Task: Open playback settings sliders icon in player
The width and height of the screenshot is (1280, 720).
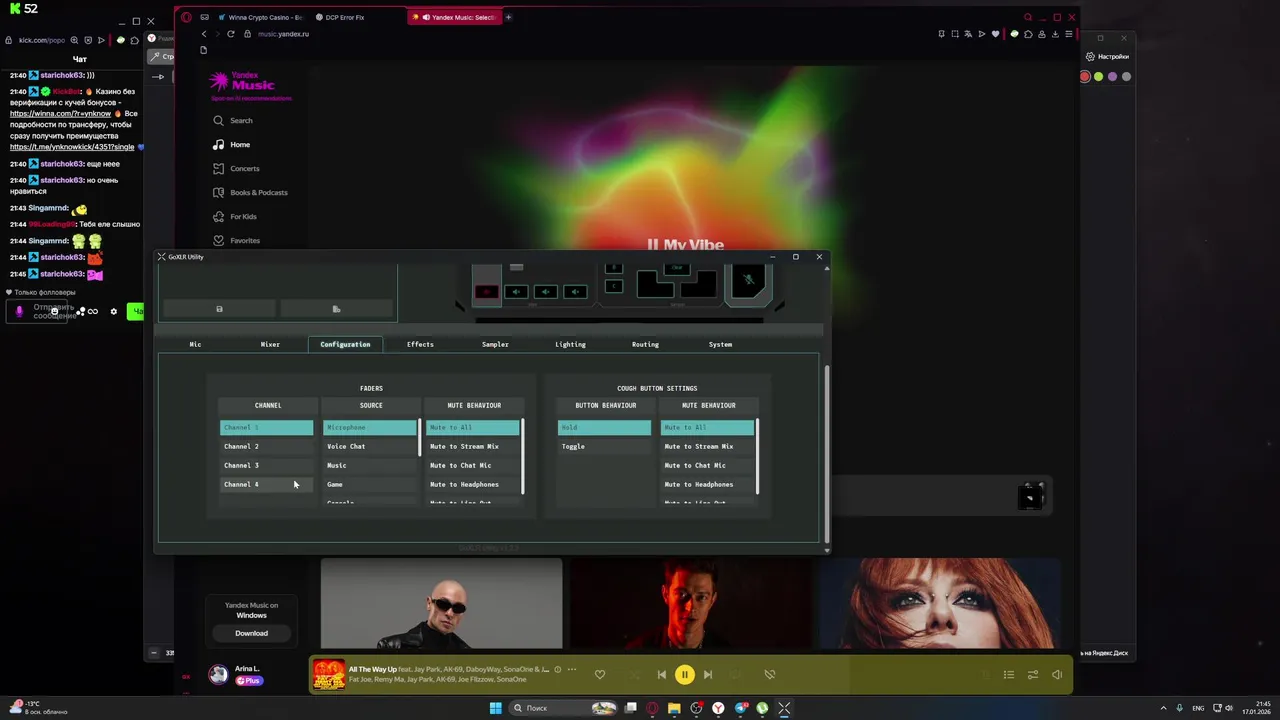Action: 1033,675
